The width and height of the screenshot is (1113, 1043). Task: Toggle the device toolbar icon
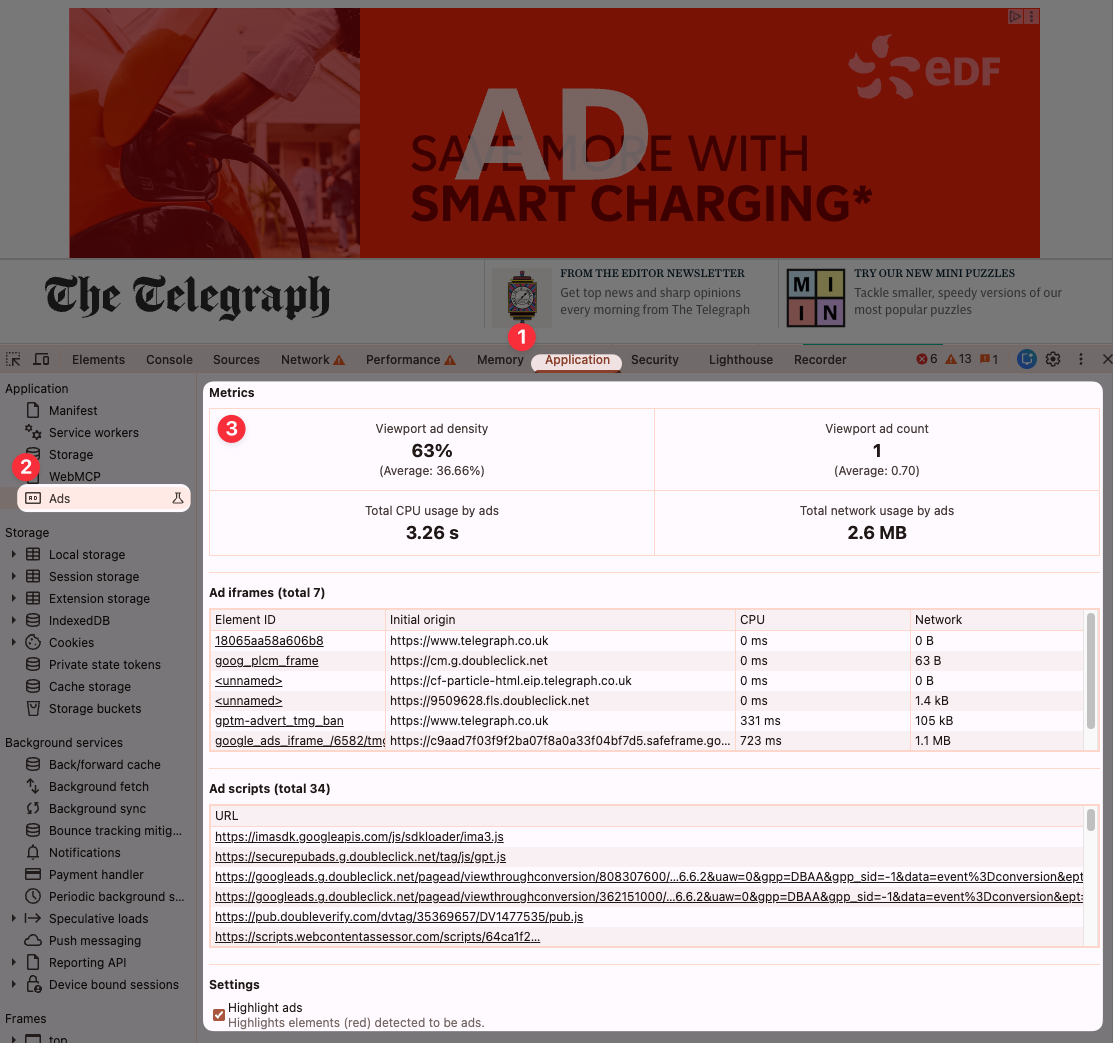(x=41, y=359)
